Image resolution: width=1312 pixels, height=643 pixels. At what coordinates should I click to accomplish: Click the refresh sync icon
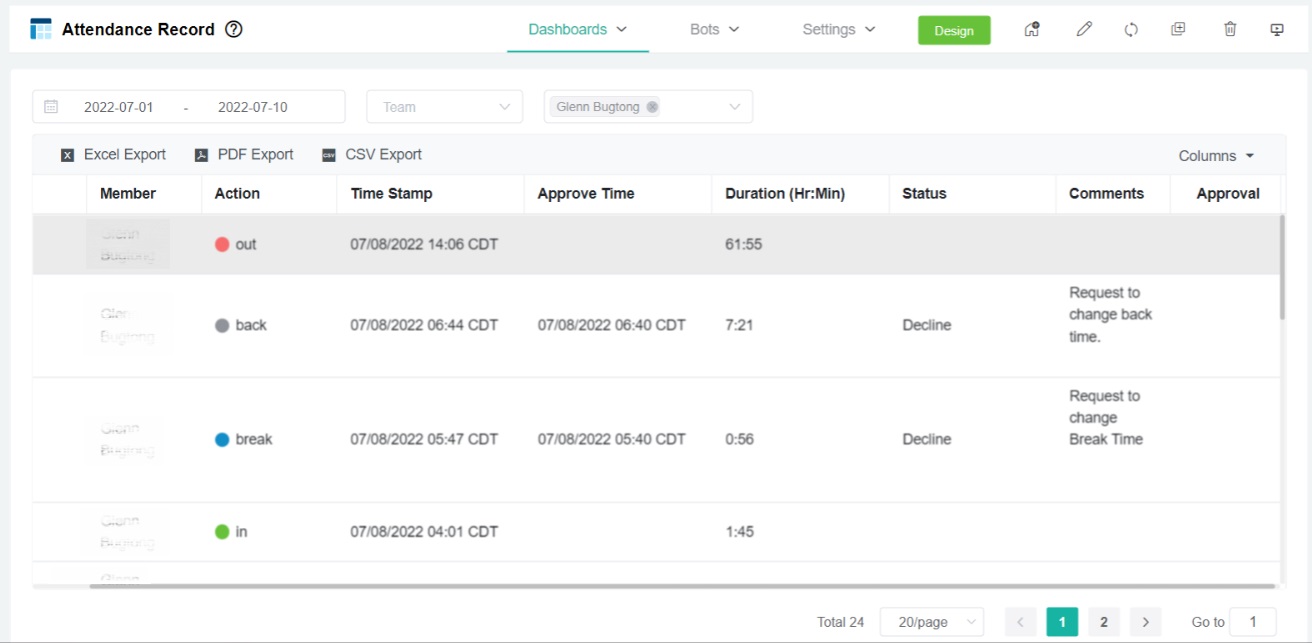1131,30
